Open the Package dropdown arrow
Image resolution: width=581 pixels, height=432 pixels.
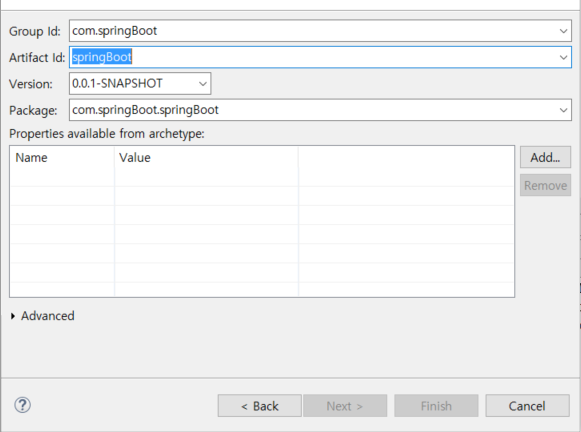563,110
